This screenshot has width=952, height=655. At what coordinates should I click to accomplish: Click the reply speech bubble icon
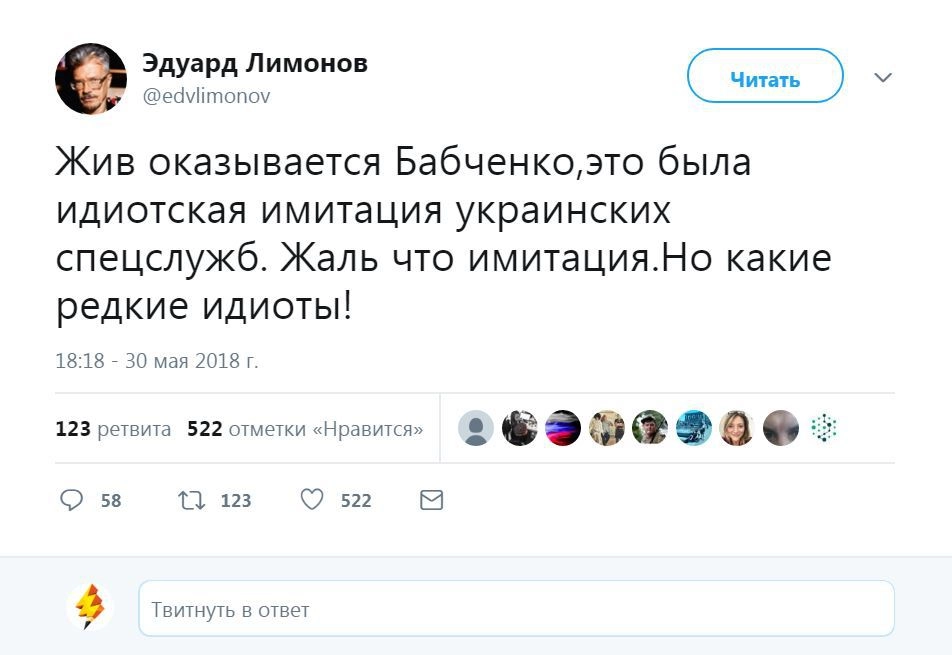72,500
